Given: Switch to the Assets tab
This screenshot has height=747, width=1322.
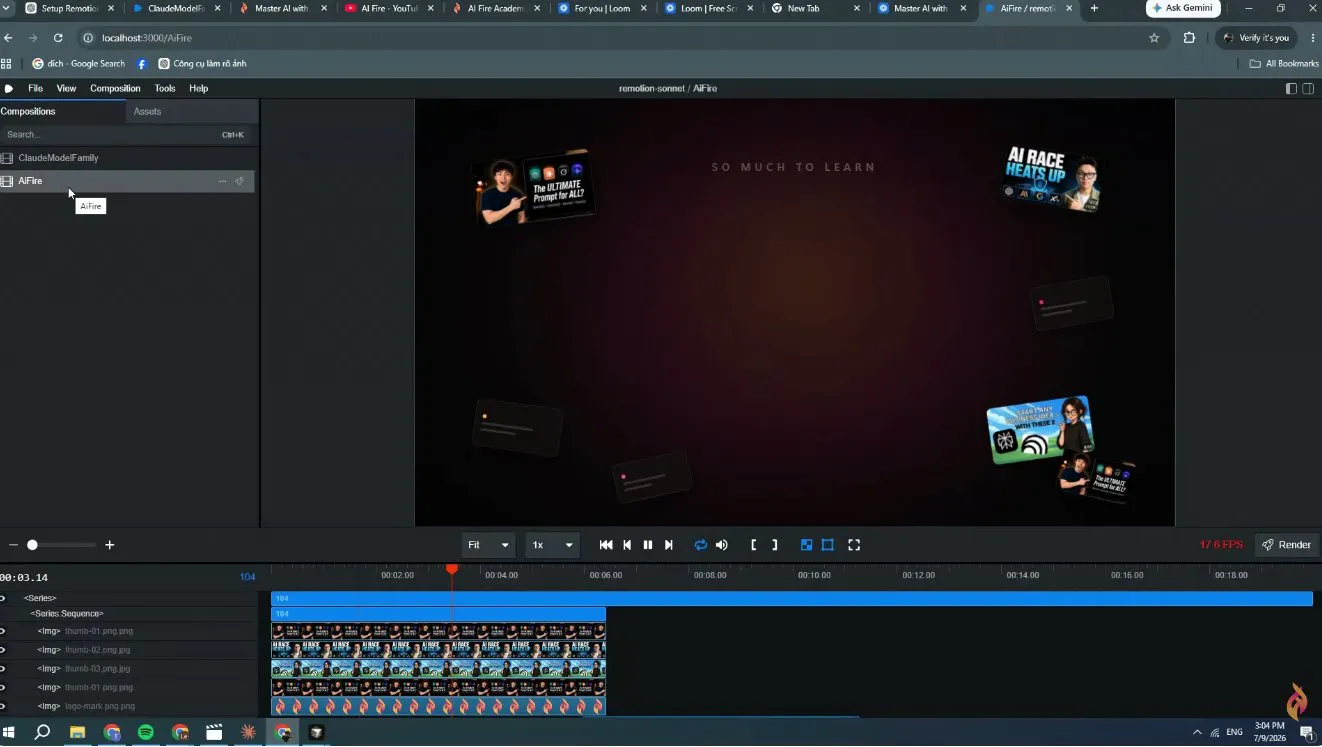Looking at the screenshot, I should pos(147,111).
